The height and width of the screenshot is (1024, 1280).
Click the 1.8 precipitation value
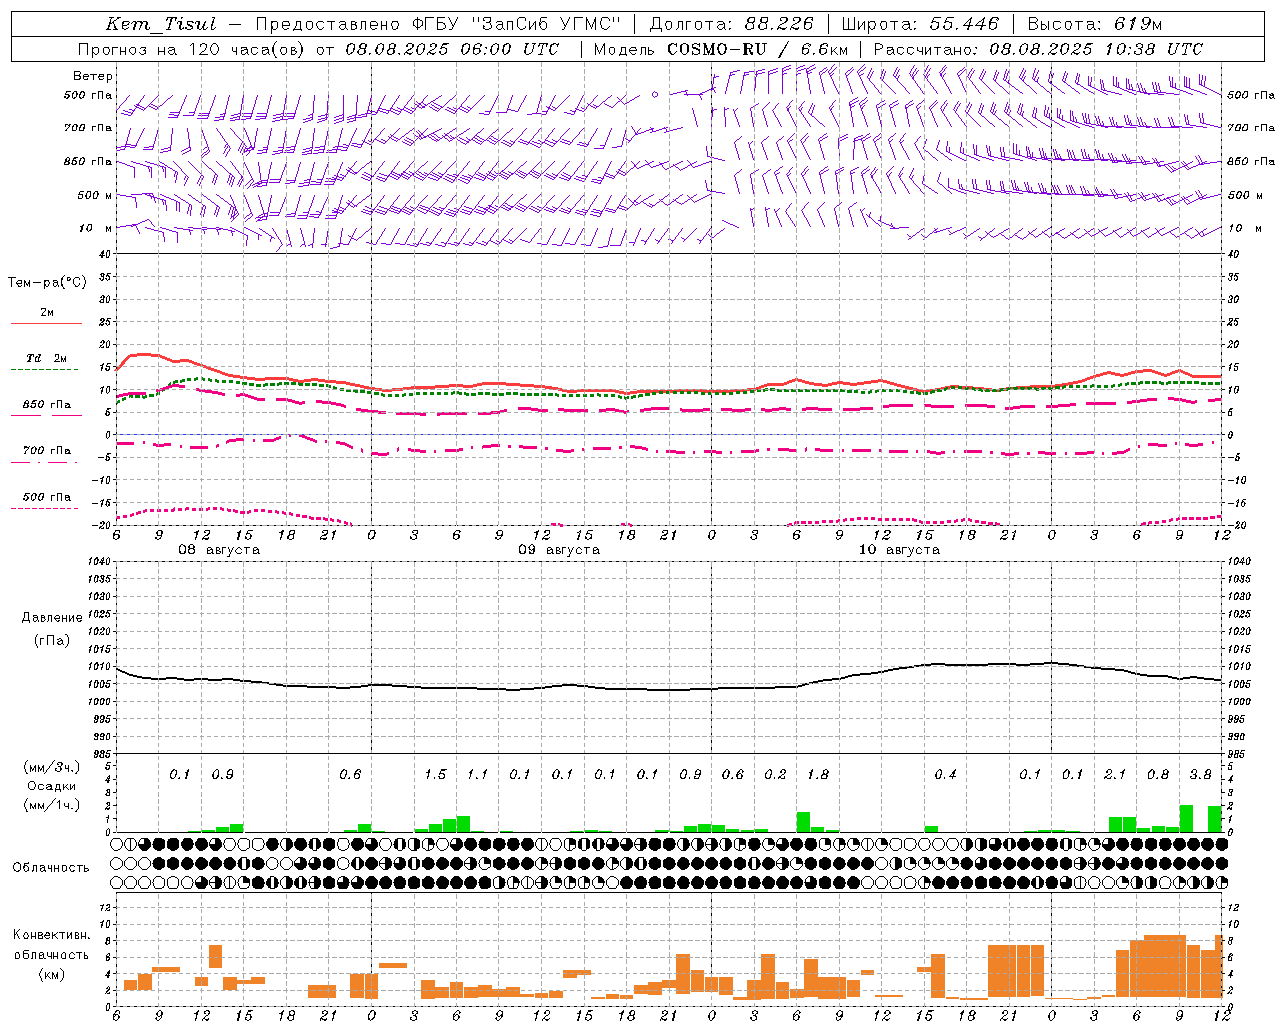pyautogui.click(x=817, y=775)
